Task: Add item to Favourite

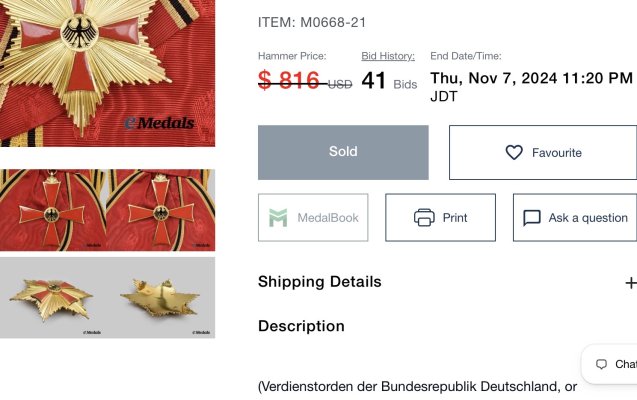Action: point(543,152)
